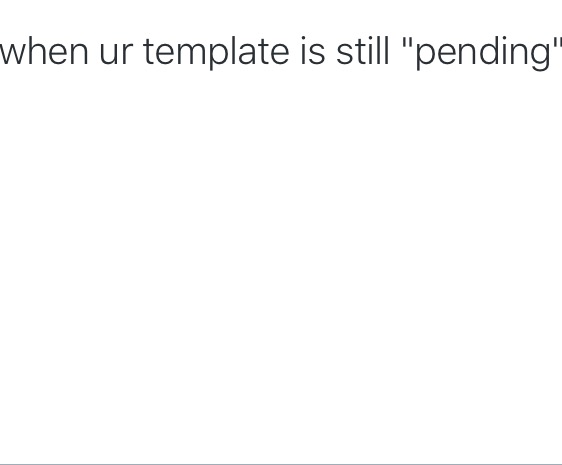Viewport: 562px width, 465px height.
Task: Click the letter "t" starting the word template
Action: point(150,51)
